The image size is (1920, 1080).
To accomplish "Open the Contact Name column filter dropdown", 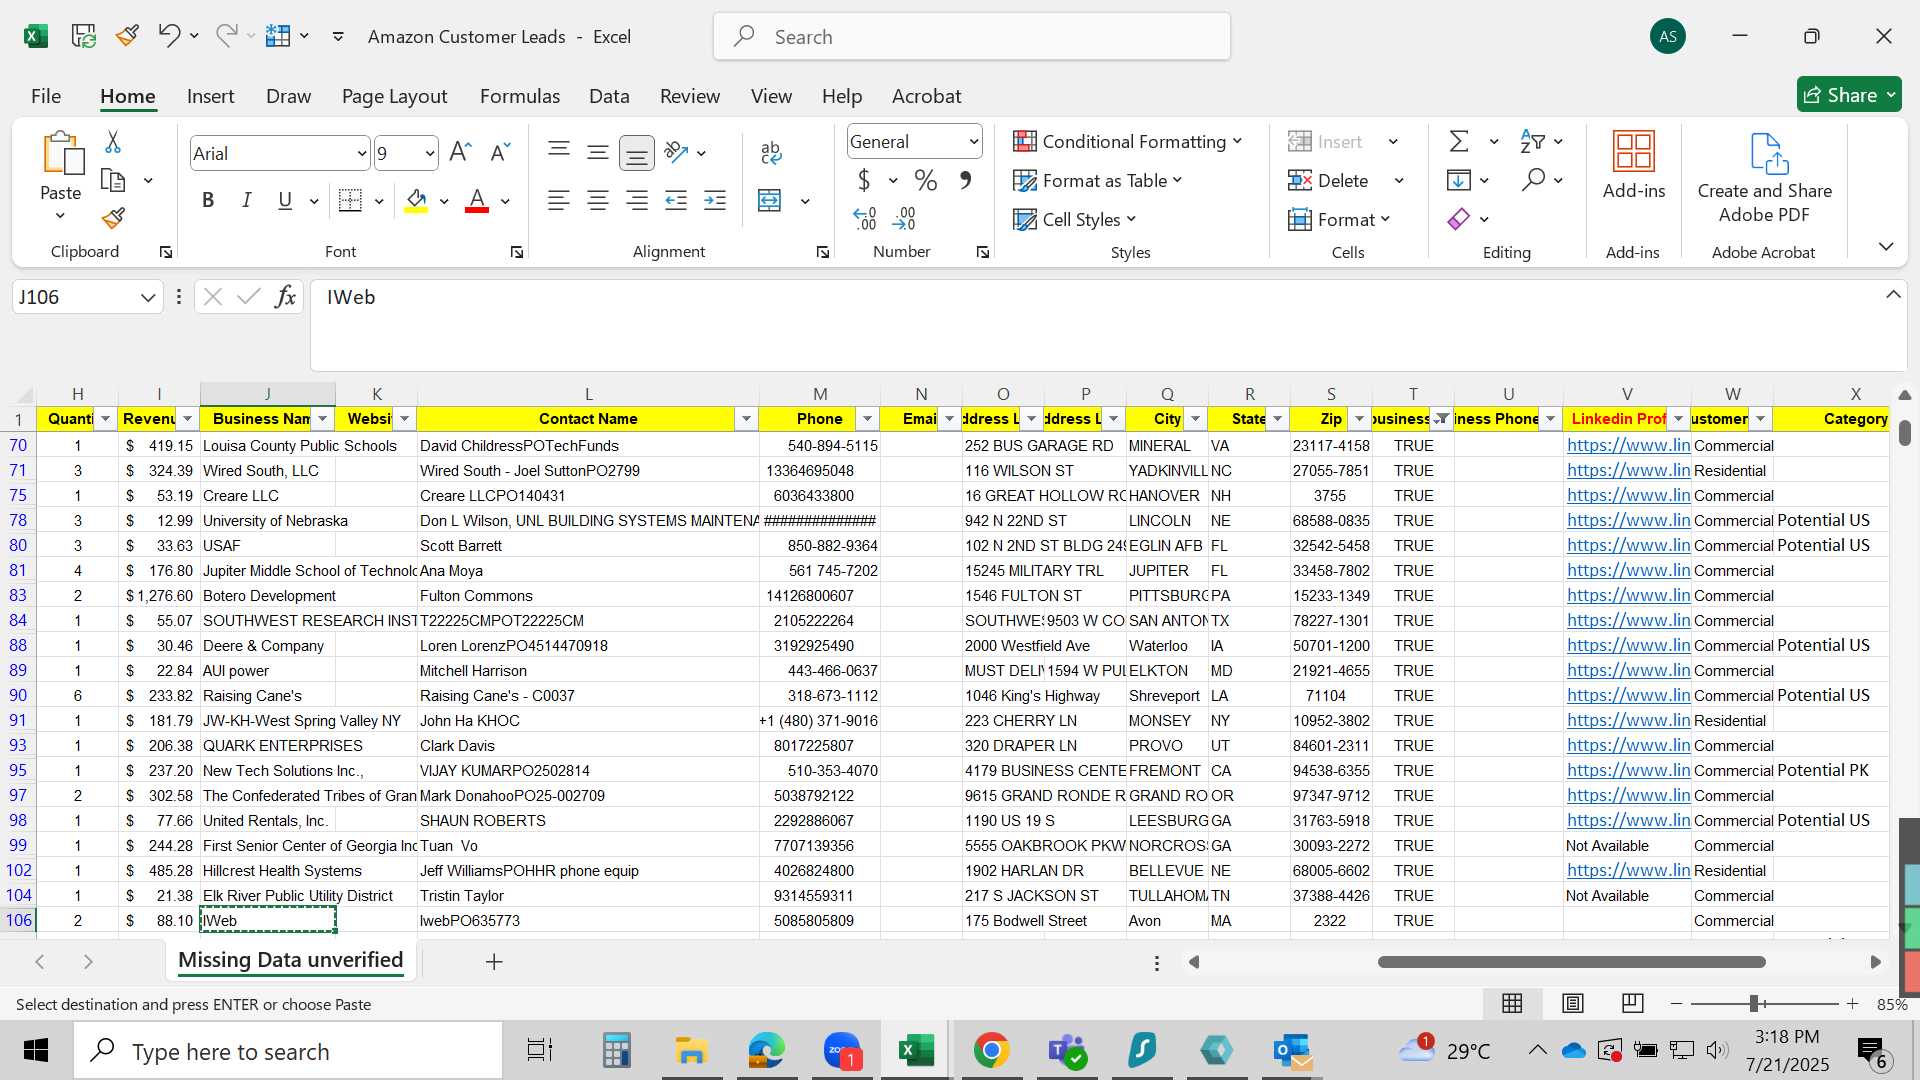I will click(x=746, y=418).
